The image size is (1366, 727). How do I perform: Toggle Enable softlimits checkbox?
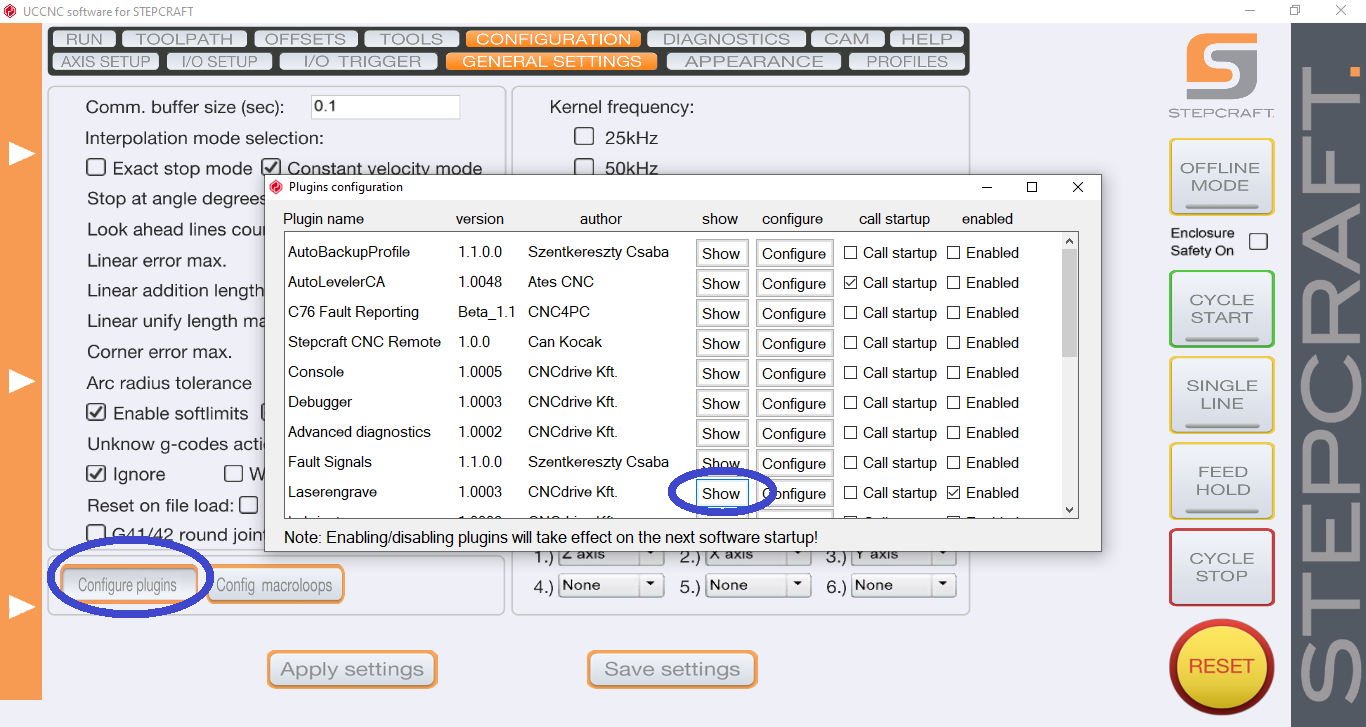tap(96, 412)
